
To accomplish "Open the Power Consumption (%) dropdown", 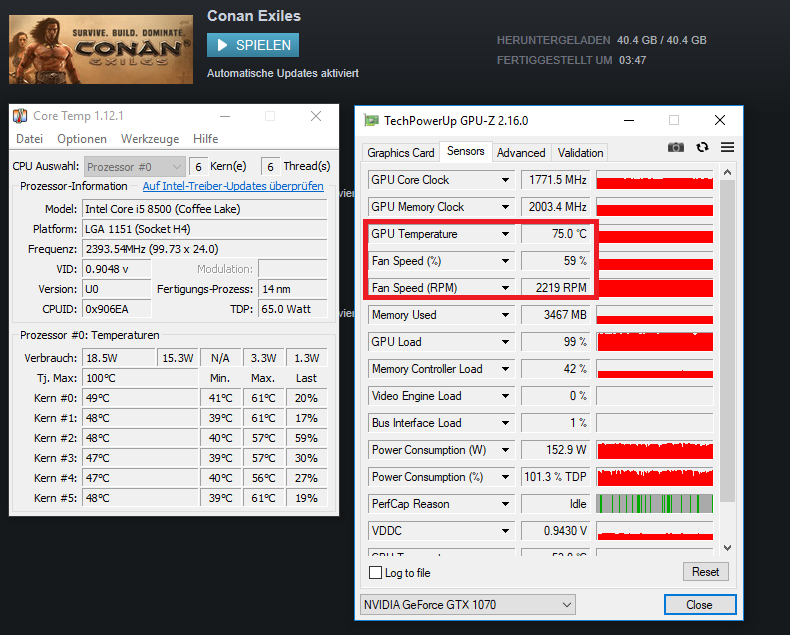I will 505,477.
